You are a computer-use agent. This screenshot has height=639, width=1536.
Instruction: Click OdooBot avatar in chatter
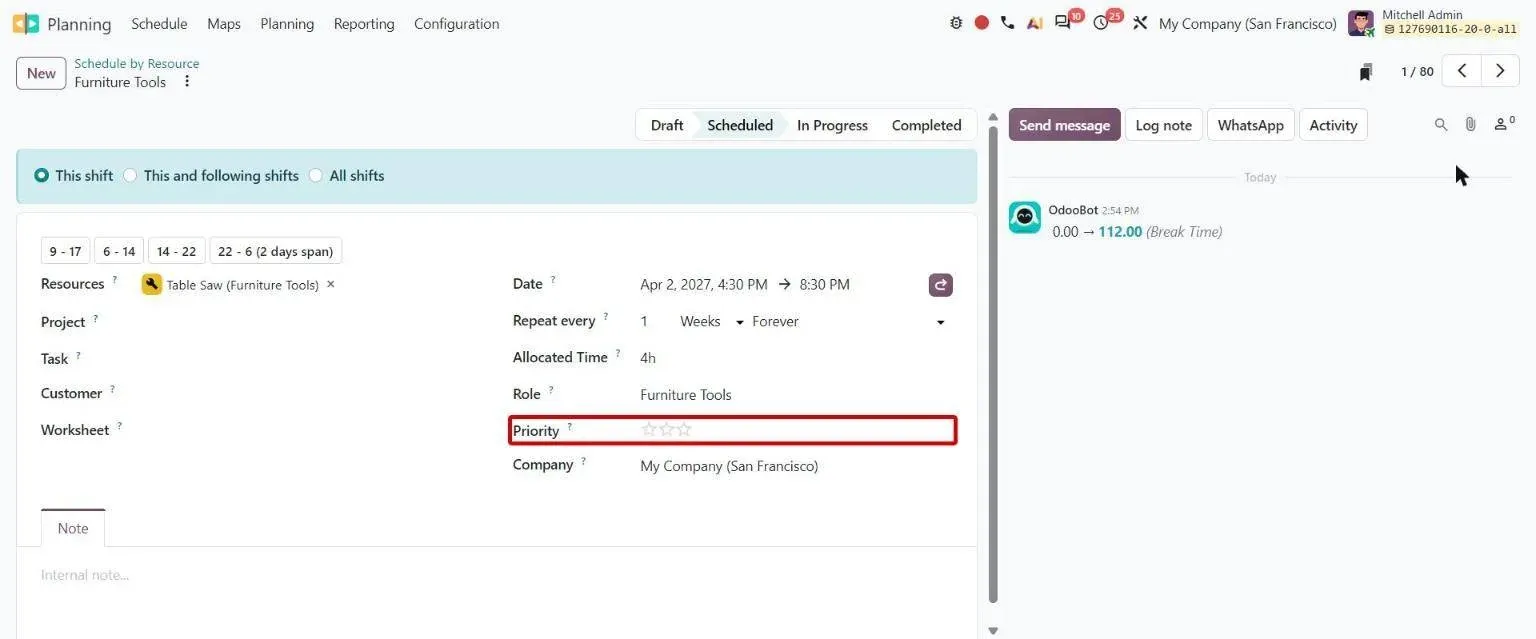point(1025,217)
